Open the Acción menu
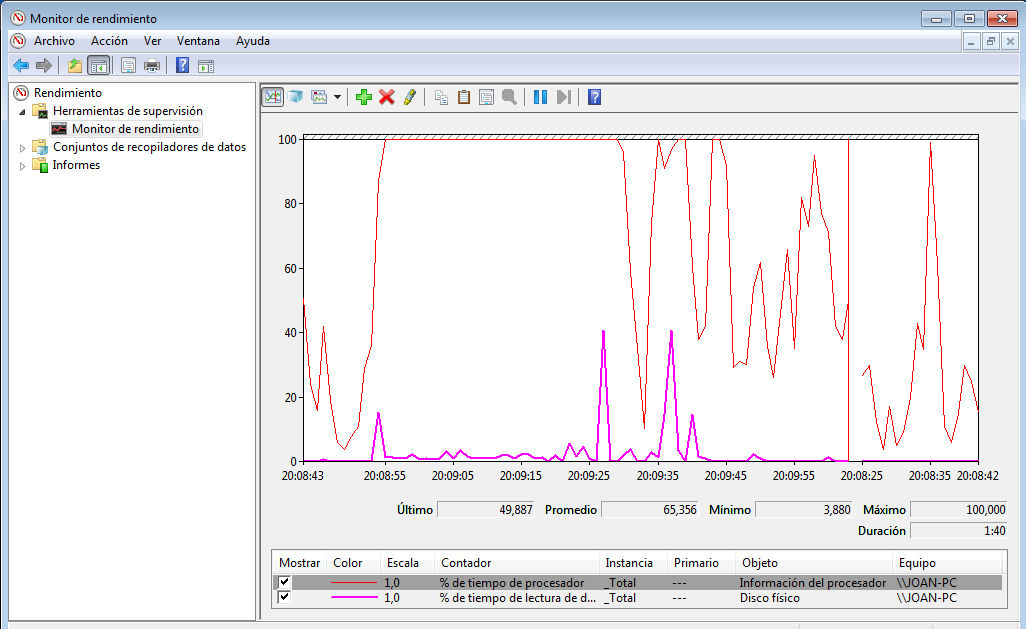The width and height of the screenshot is (1026, 629). (x=109, y=41)
